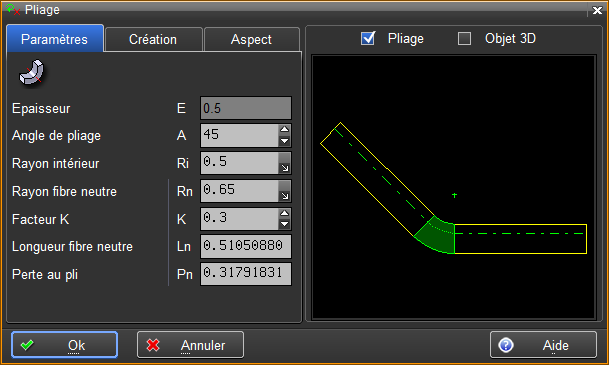609x365 pixels.
Task: Decrease the Facteur K value
Action: pyautogui.click(x=285, y=224)
